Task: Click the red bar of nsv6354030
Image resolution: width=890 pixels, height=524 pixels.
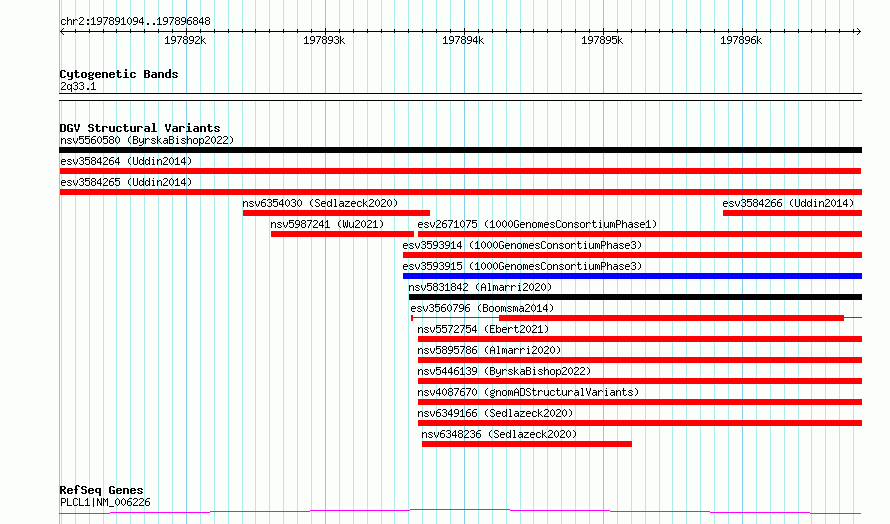Action: click(336, 213)
